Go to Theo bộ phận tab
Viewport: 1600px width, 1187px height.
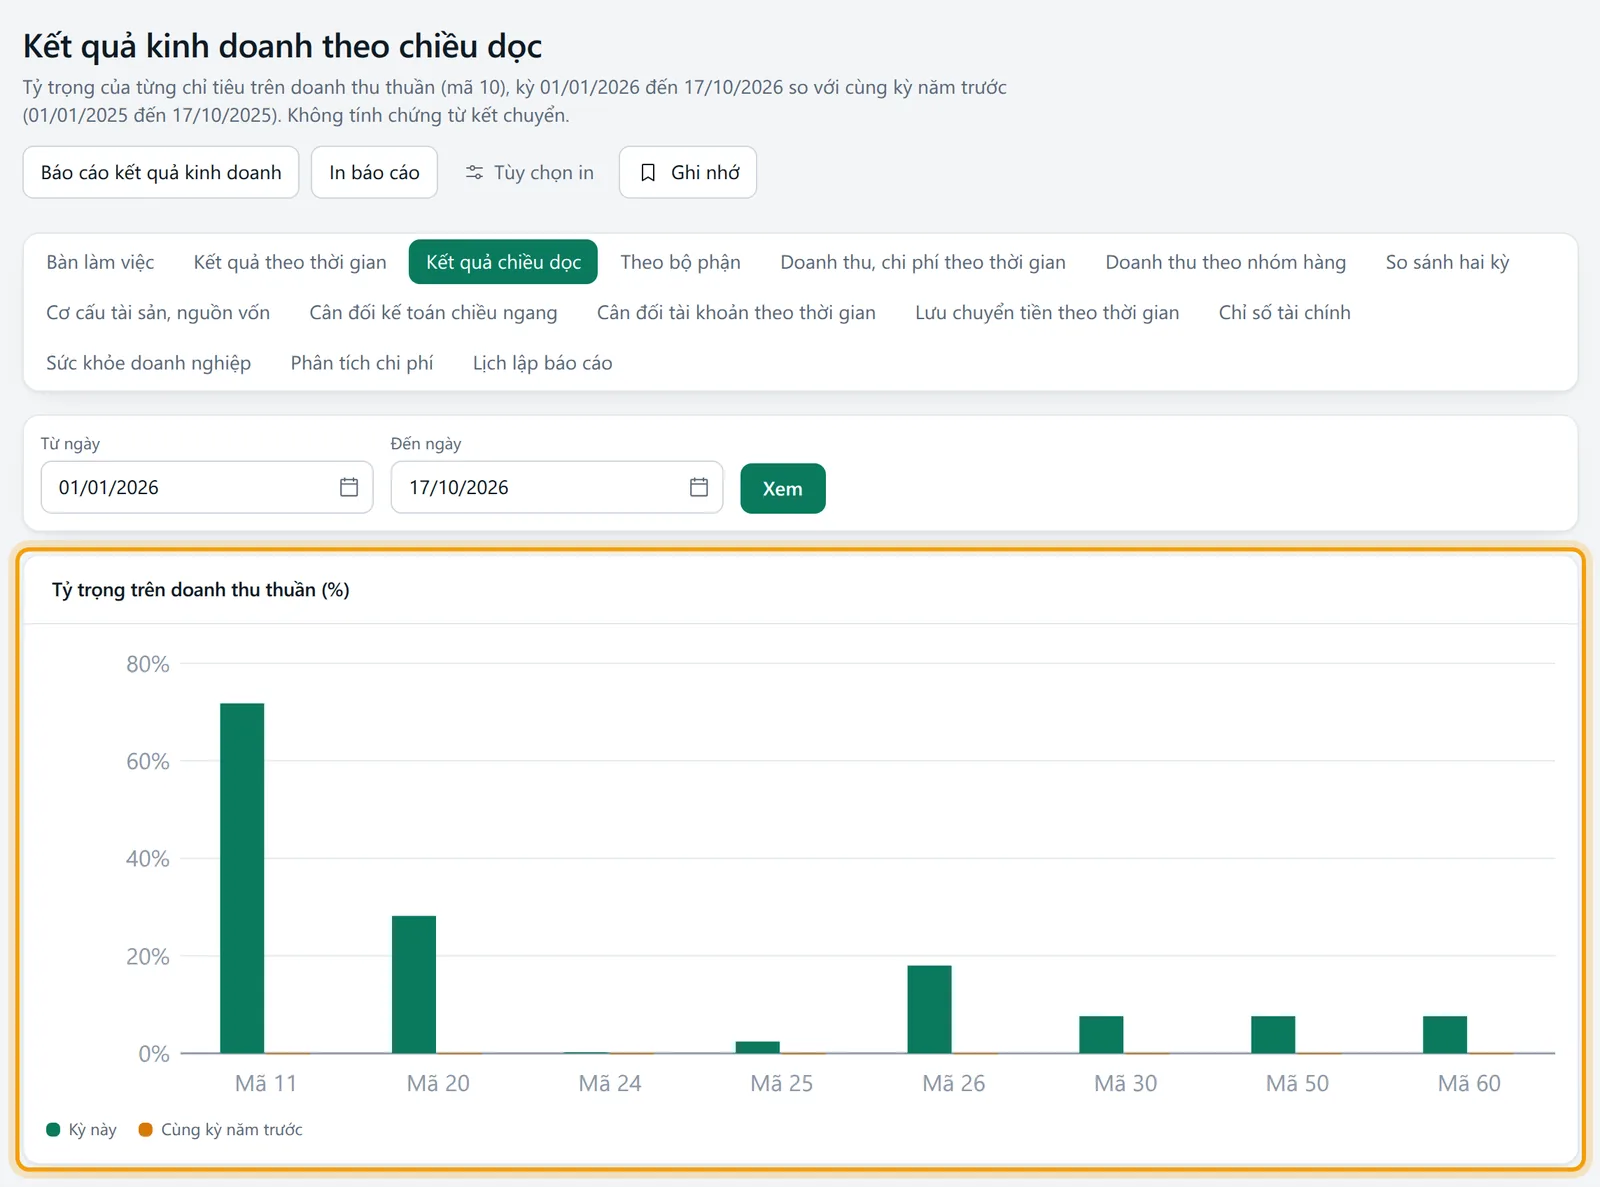coord(680,262)
